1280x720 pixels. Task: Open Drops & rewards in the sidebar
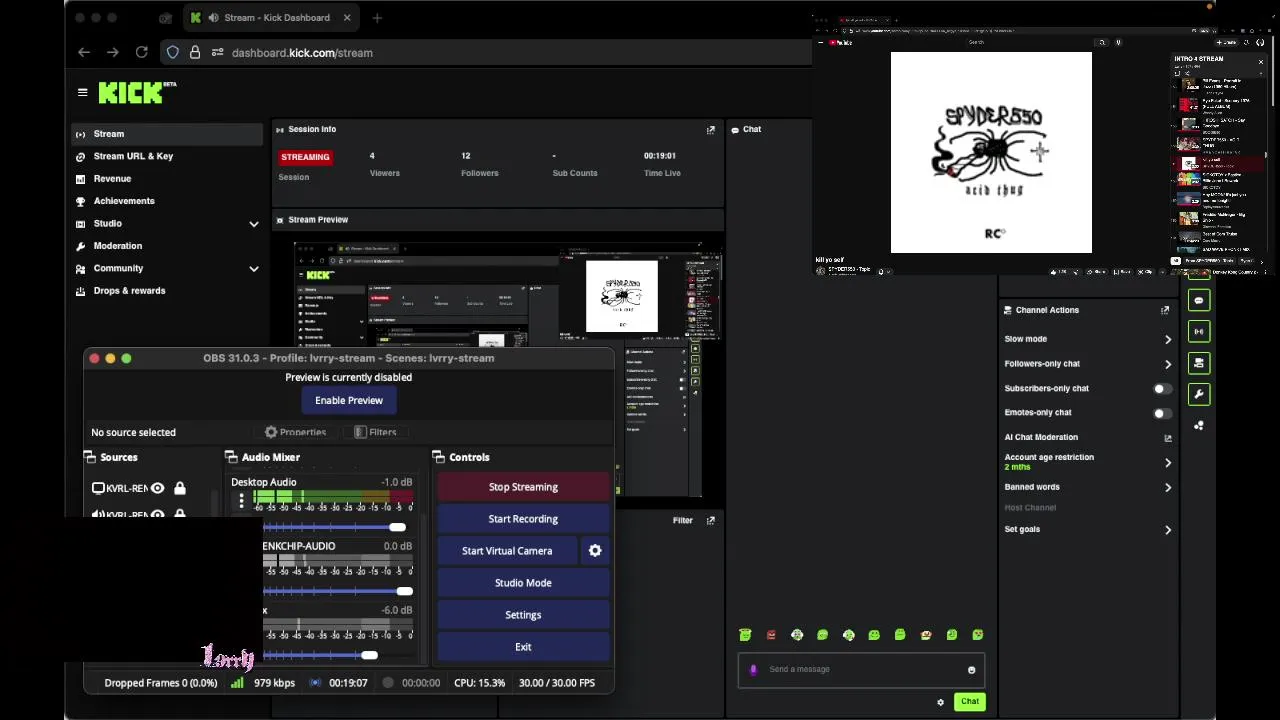129,291
